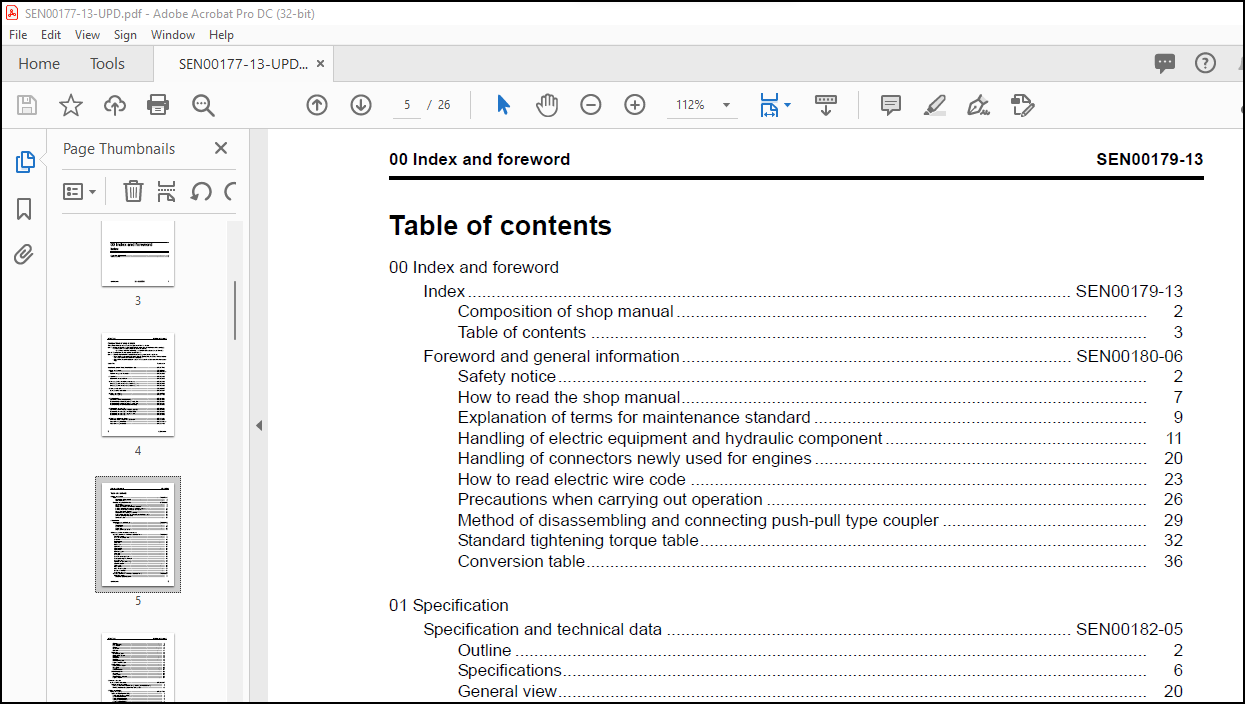Viewport: 1245px width, 704px height.
Task: Open the Sign menu
Action: (125, 34)
